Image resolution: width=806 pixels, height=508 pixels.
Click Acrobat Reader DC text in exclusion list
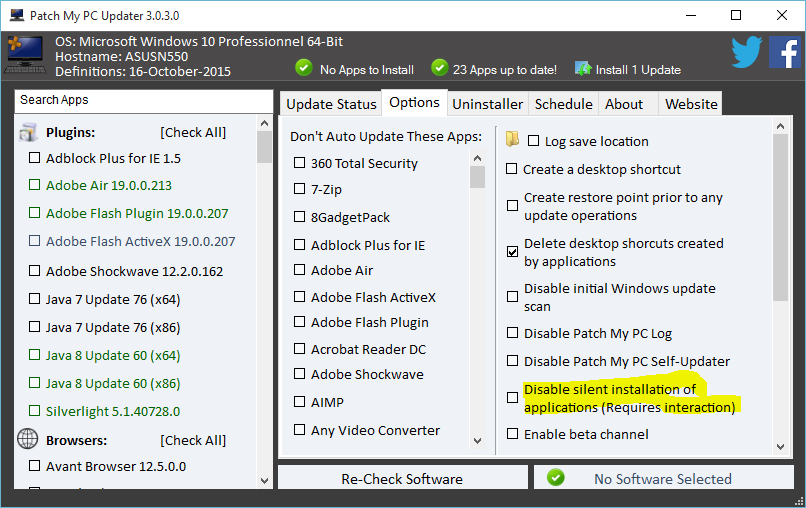(x=369, y=349)
